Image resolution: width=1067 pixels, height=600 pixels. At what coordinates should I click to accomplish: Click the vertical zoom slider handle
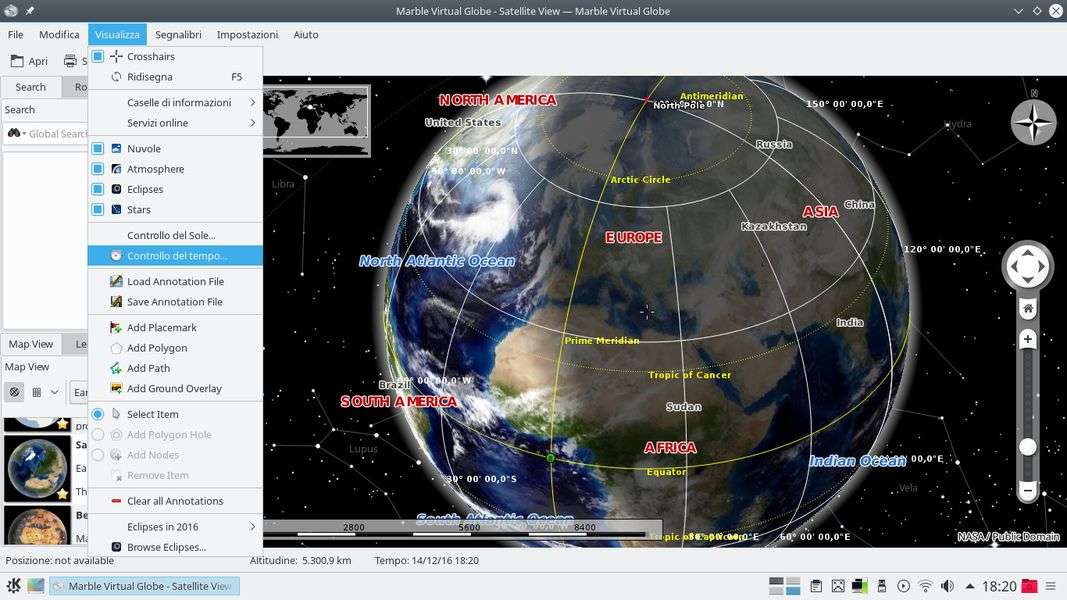pyautogui.click(x=1027, y=447)
